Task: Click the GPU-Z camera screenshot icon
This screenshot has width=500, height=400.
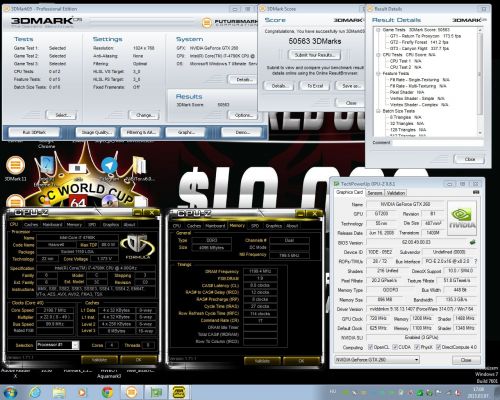Action: [x=476, y=192]
